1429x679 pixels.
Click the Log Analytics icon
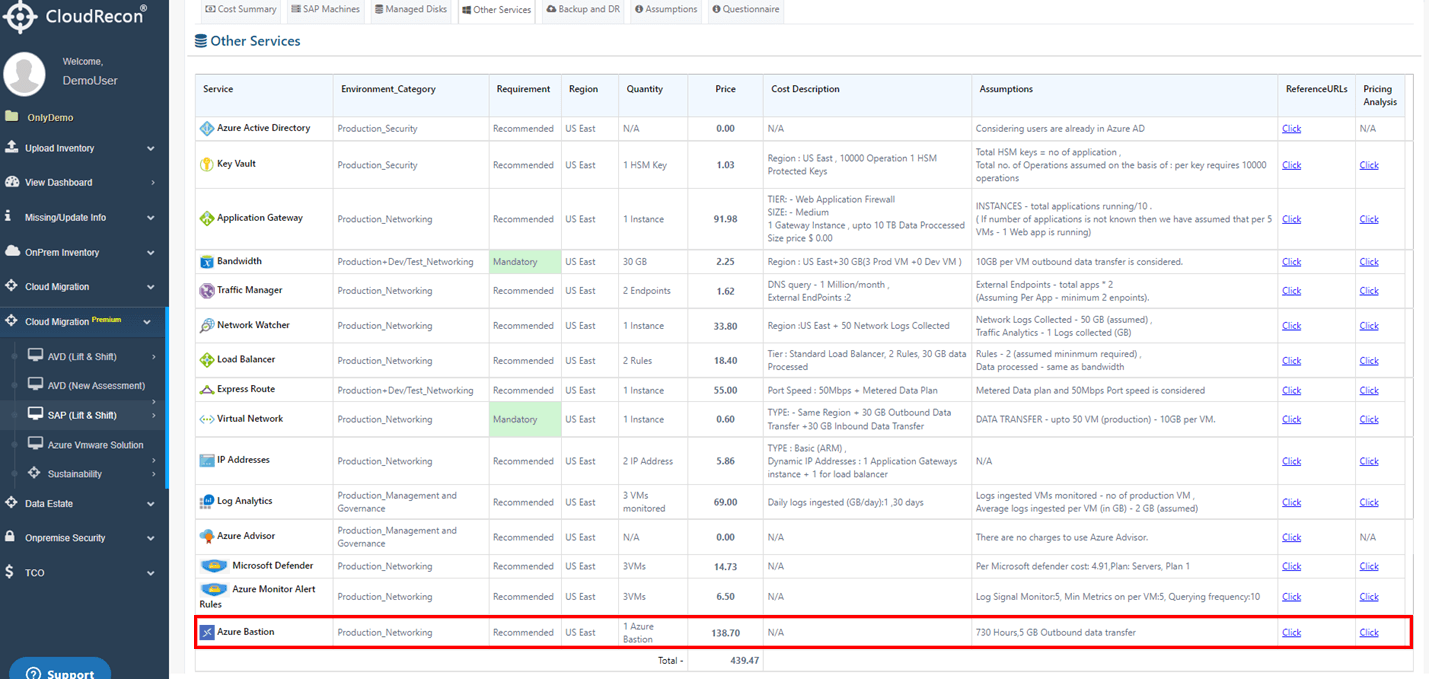point(207,501)
